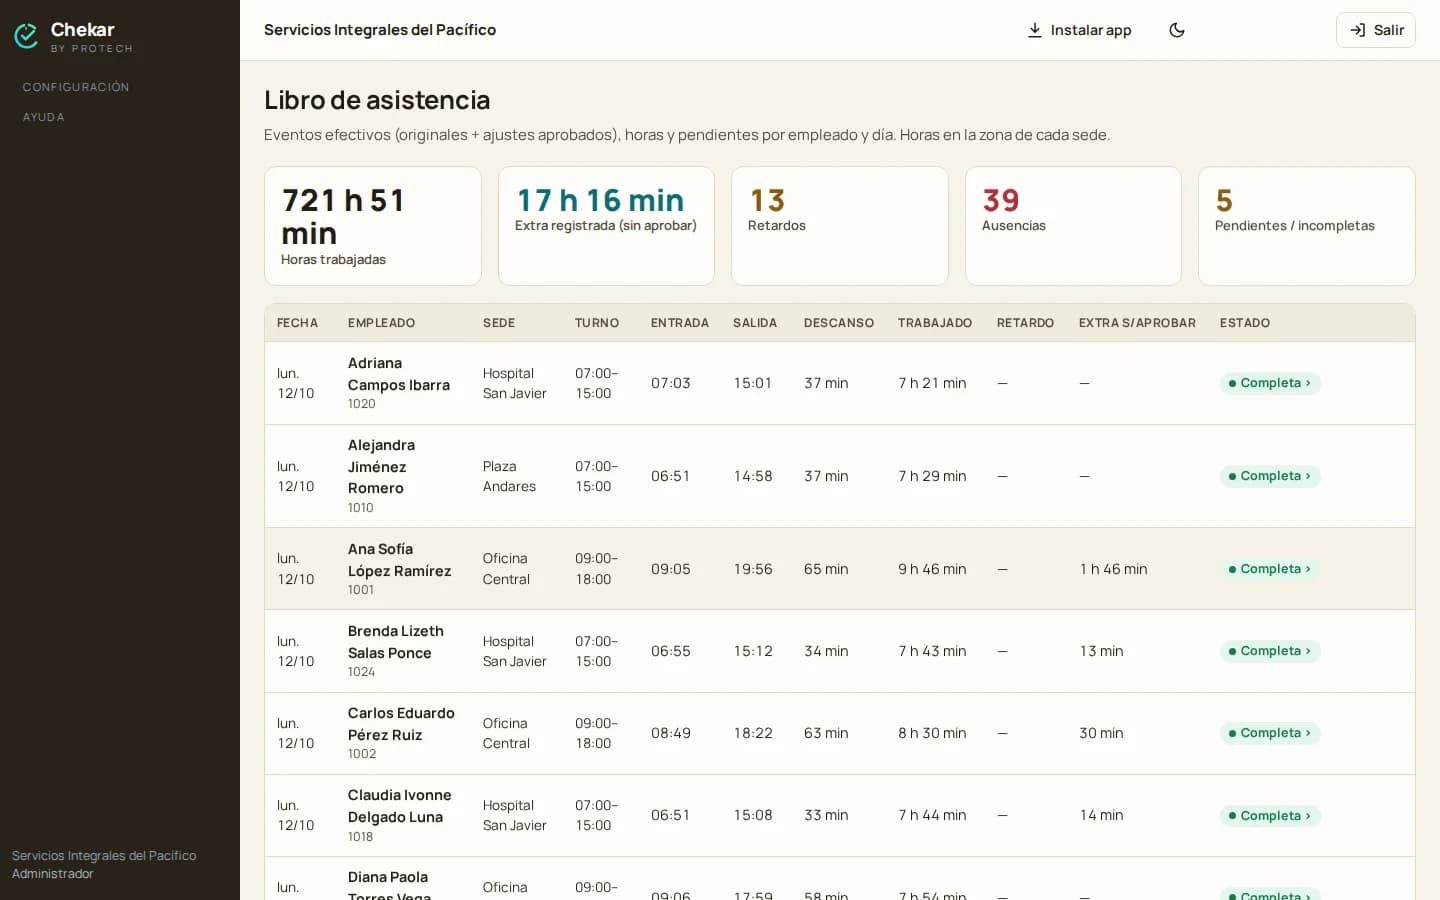The image size is (1440, 900).
Task: Click the 07:03 entrada time
Action: pos(671,383)
